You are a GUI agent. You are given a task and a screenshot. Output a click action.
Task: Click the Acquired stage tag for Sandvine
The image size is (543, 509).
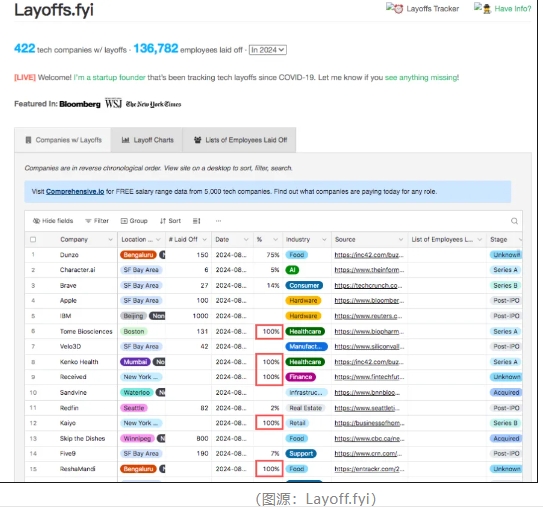[x=506, y=393]
